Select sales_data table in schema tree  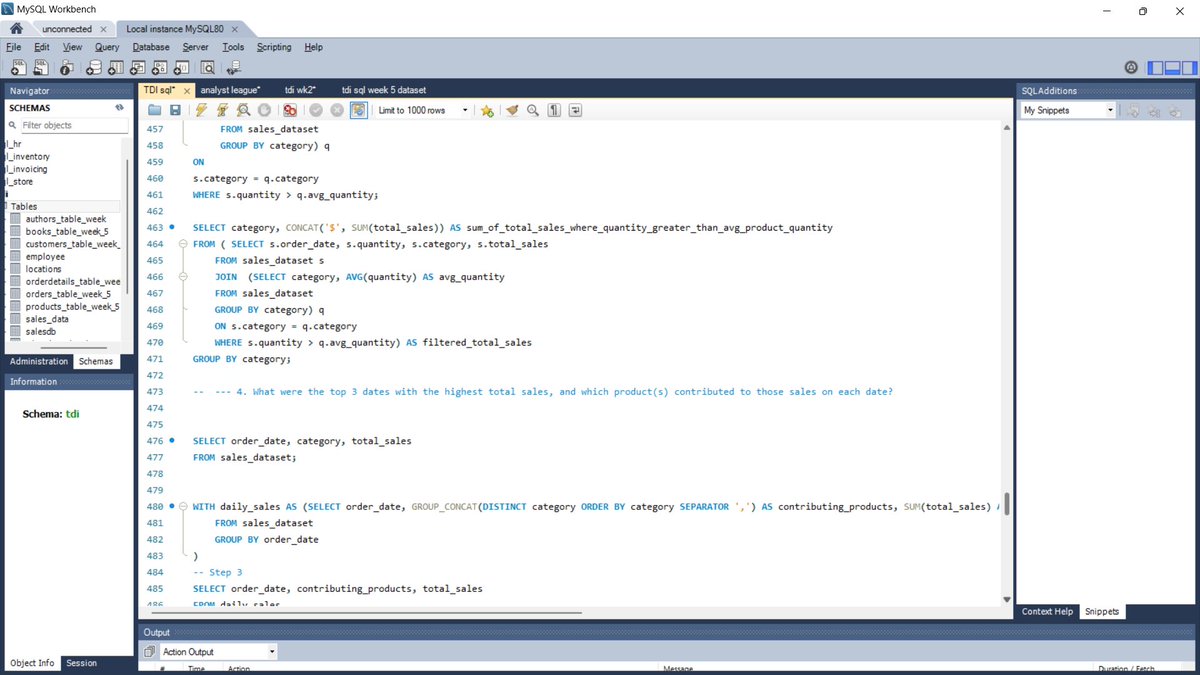47,319
